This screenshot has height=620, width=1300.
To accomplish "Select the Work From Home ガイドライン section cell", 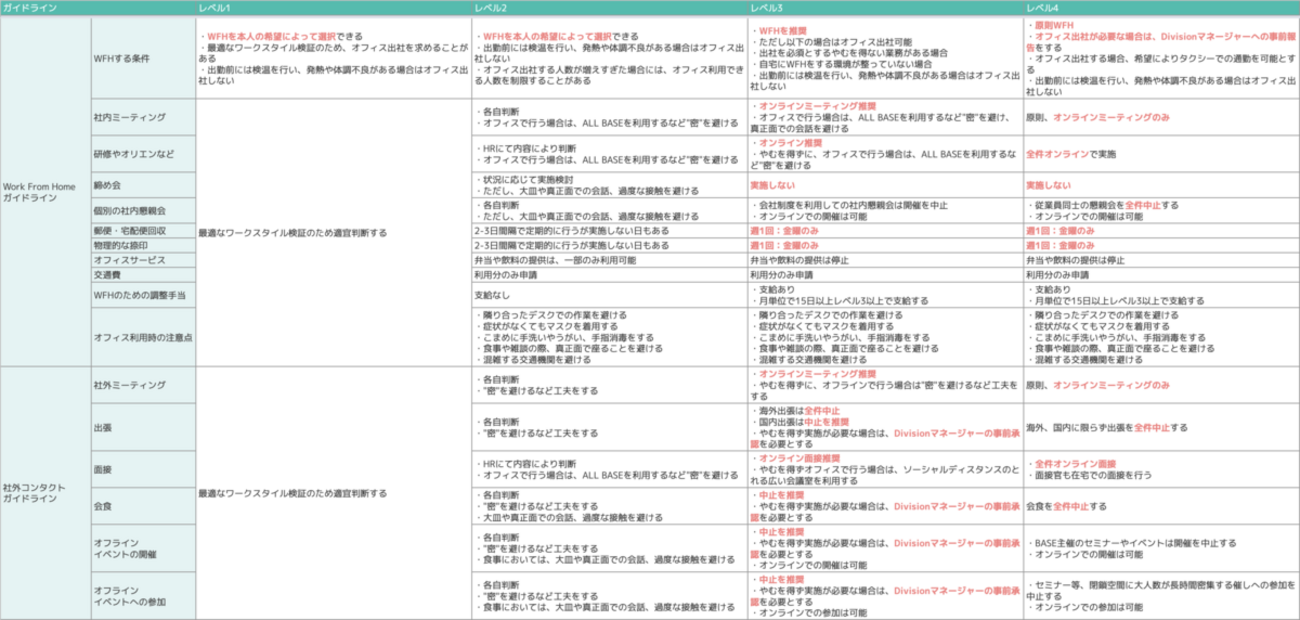I will click(44, 192).
